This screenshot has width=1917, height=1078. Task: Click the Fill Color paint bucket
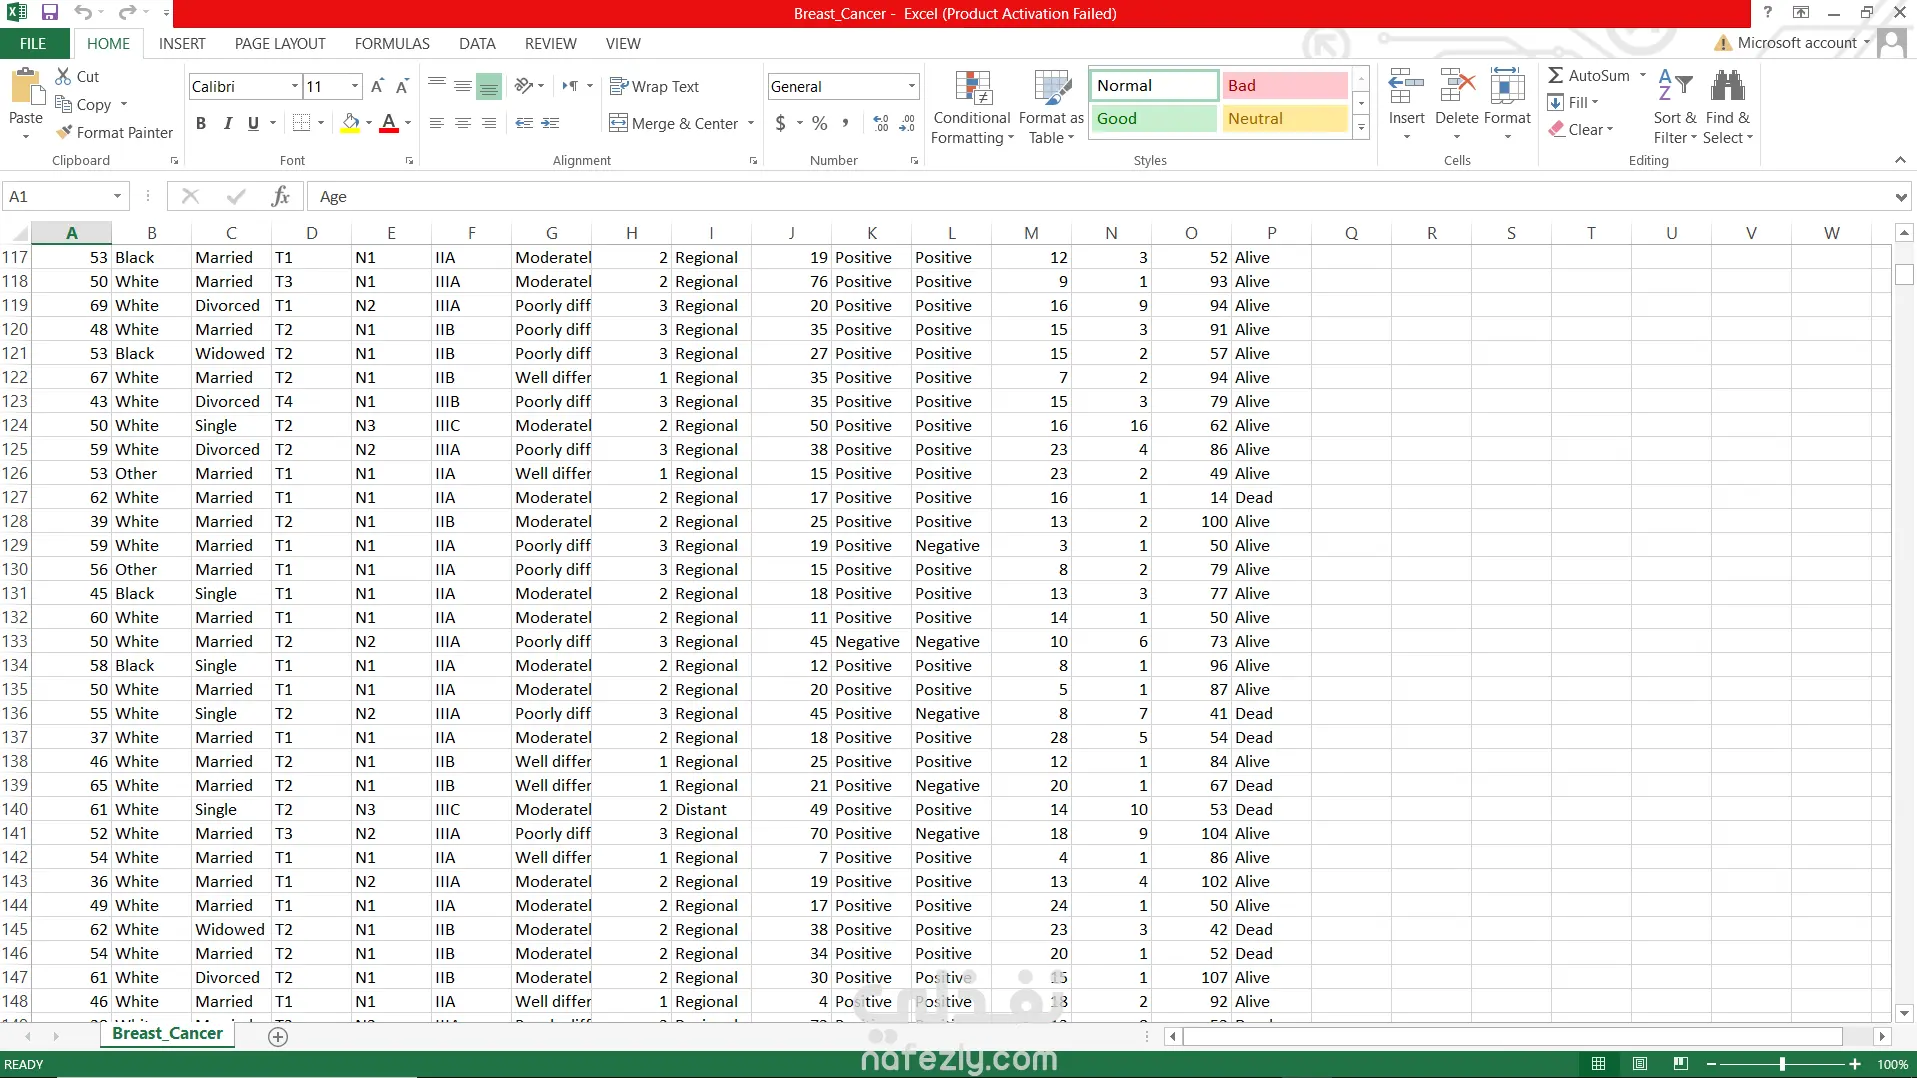(350, 123)
